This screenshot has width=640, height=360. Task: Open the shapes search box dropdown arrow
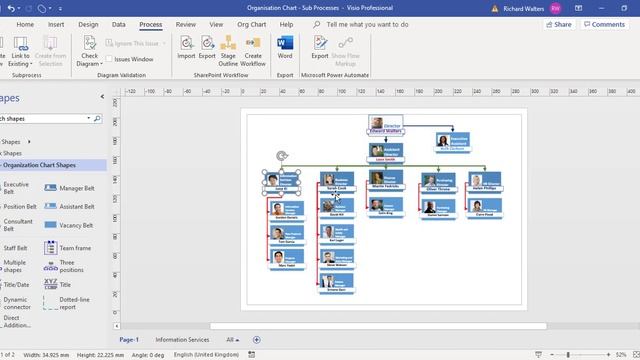point(89,118)
